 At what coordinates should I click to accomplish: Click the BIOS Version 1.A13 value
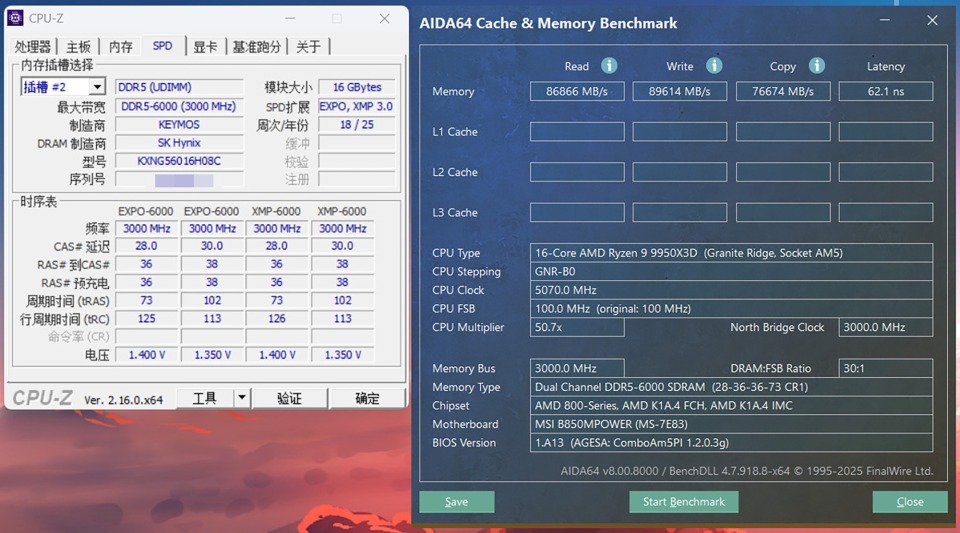click(x=732, y=442)
